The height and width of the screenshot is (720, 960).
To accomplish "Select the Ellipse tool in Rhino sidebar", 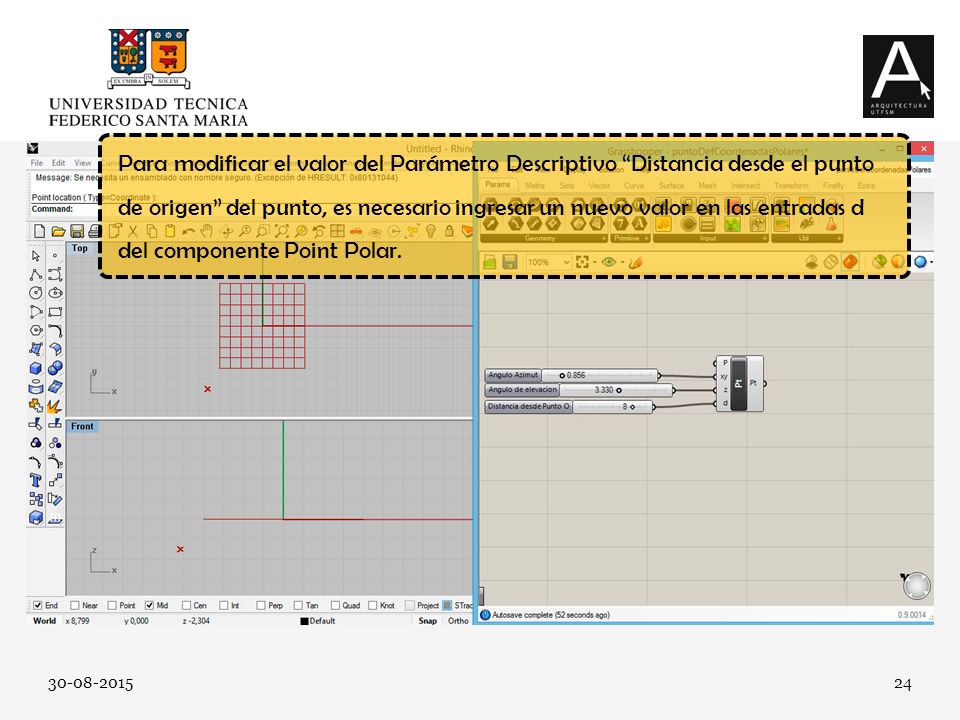I will [55, 293].
